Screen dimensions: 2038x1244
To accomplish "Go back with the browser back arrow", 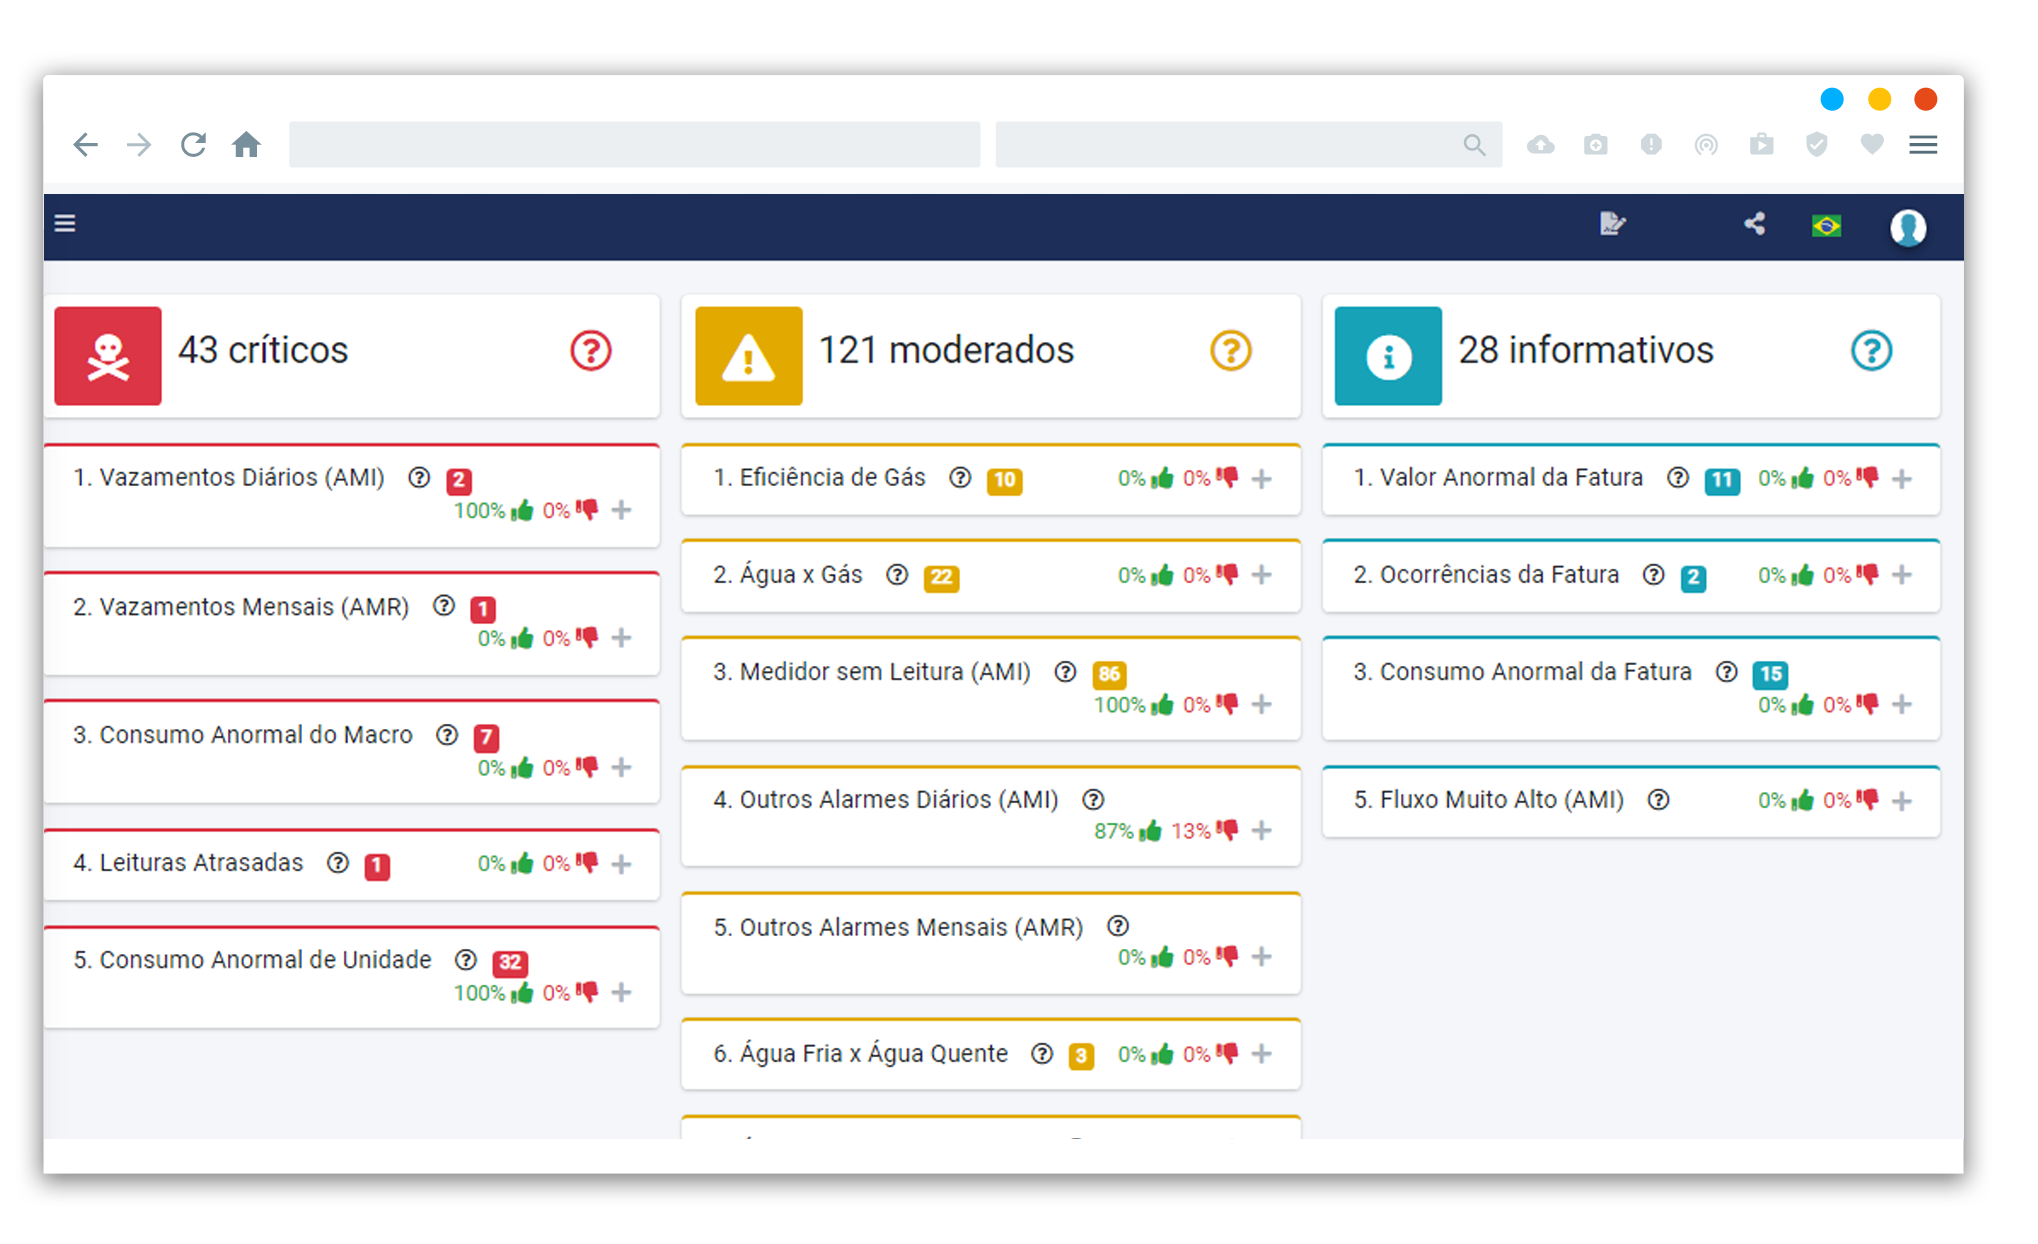I will point(86,145).
